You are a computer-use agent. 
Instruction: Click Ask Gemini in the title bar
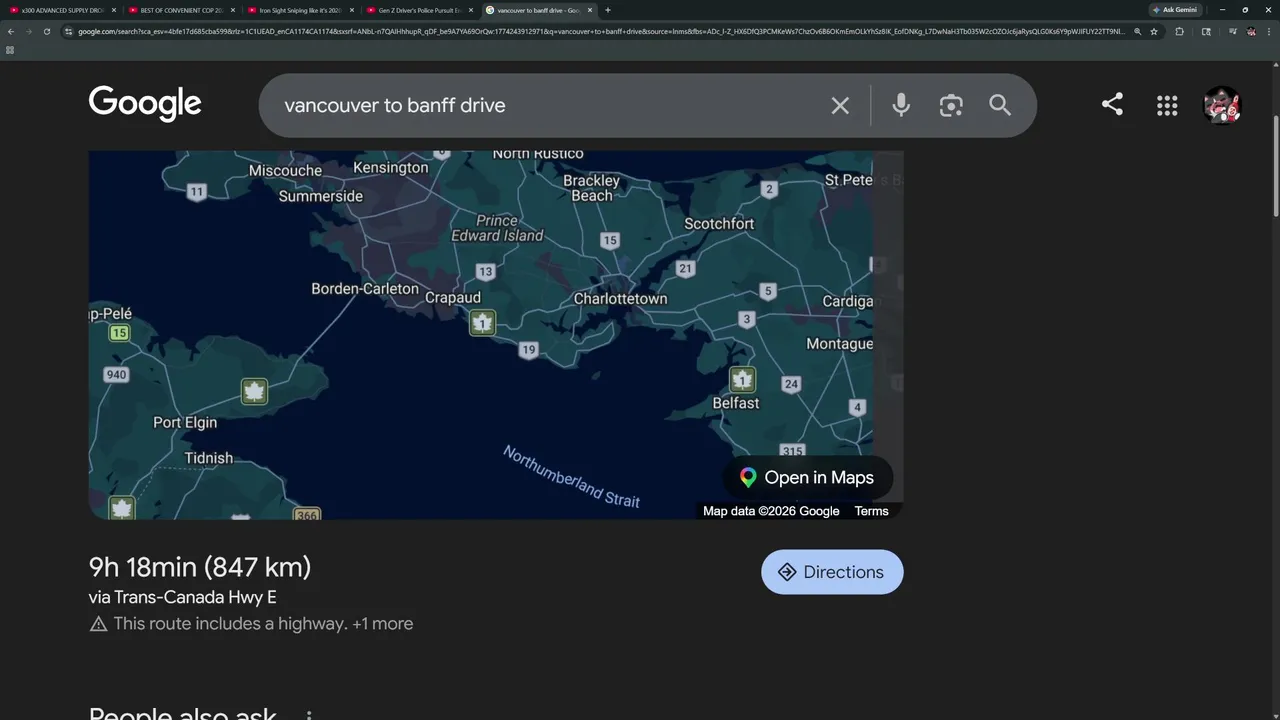[x=1174, y=10]
